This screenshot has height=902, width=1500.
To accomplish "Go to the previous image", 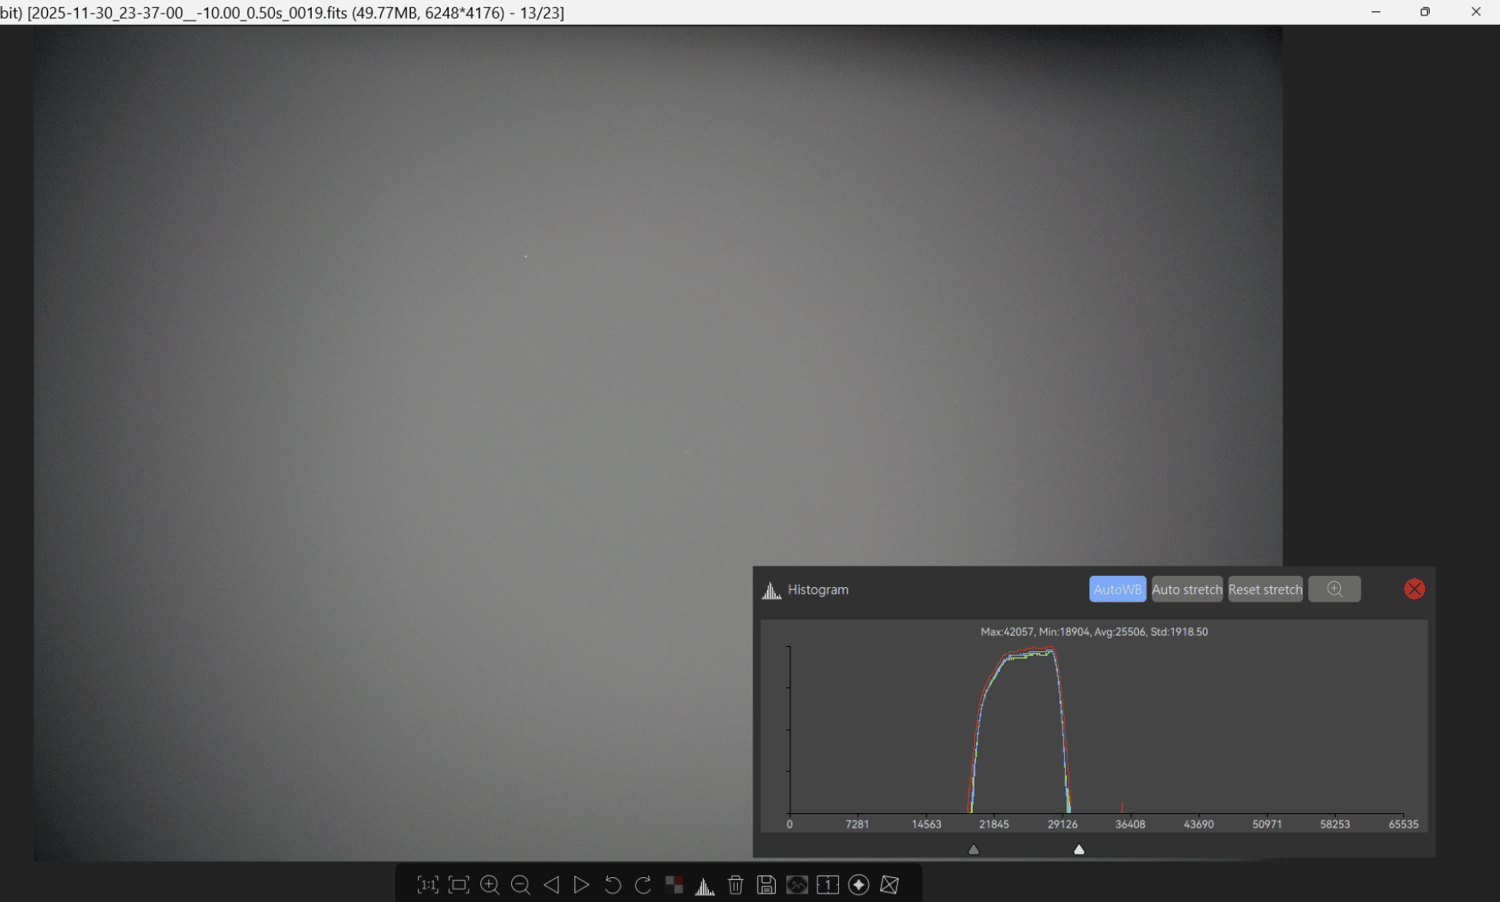I will click(x=551, y=885).
